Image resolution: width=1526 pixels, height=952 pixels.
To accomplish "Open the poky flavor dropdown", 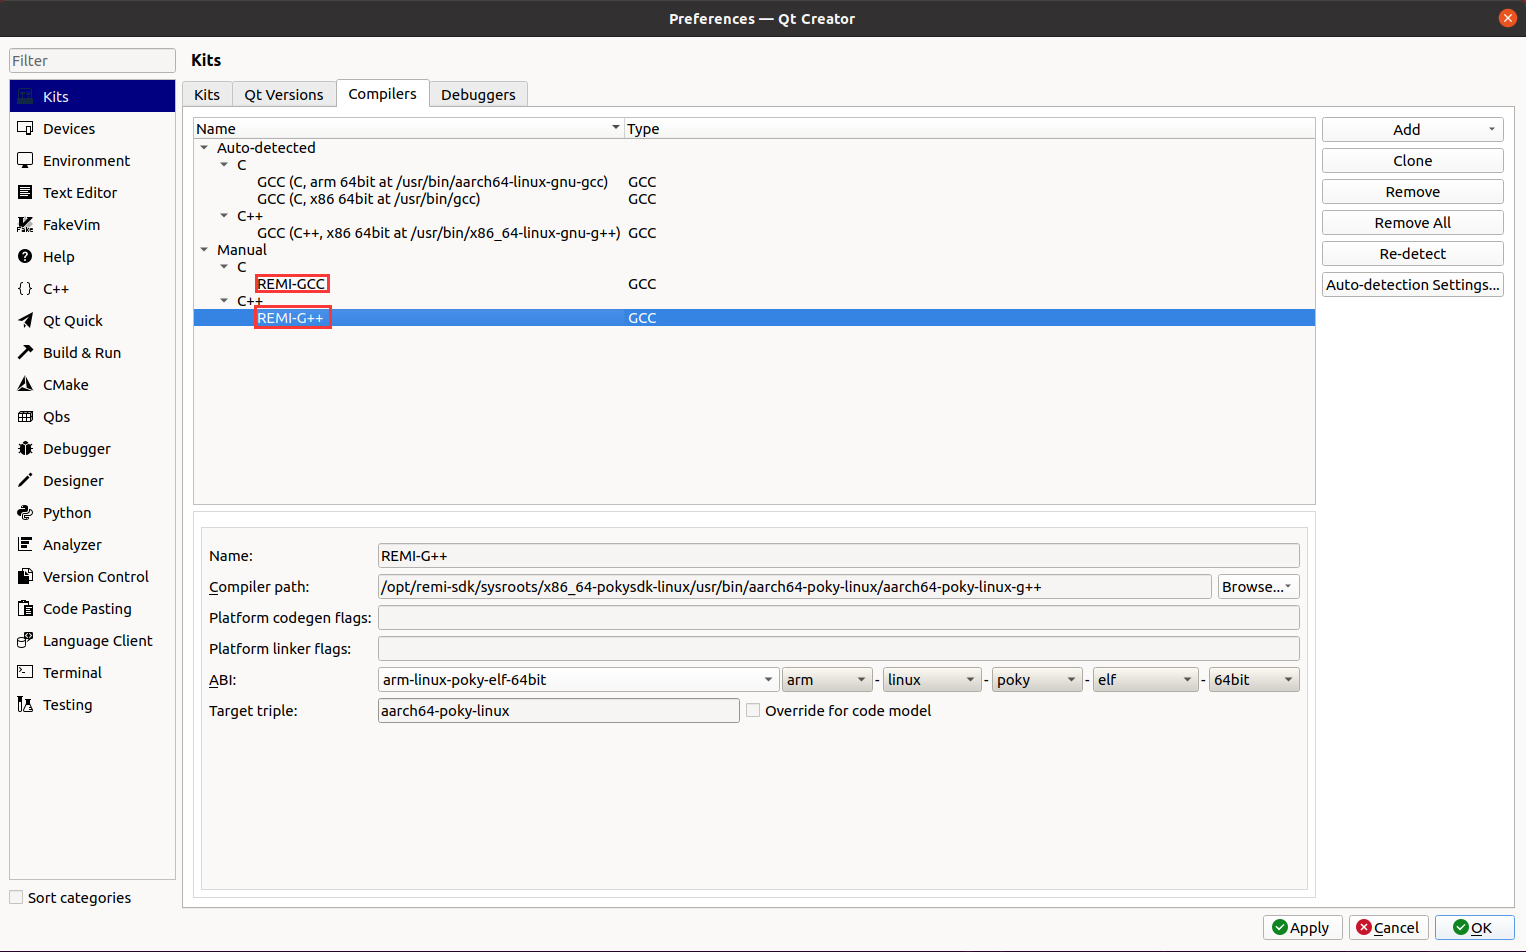I will point(1038,680).
